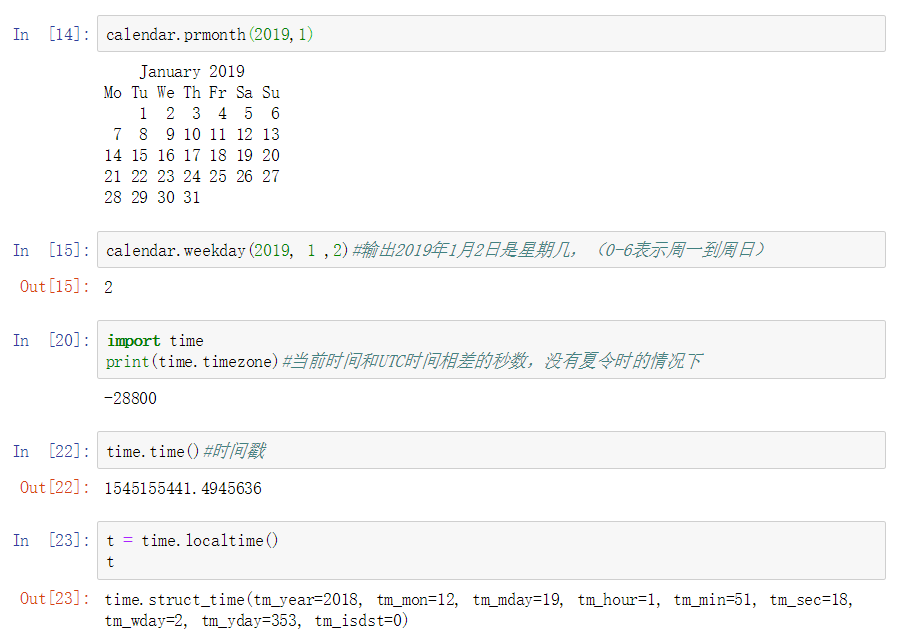903x637 pixels.
Task: Click the -28800 printed output
Action: [130, 398]
